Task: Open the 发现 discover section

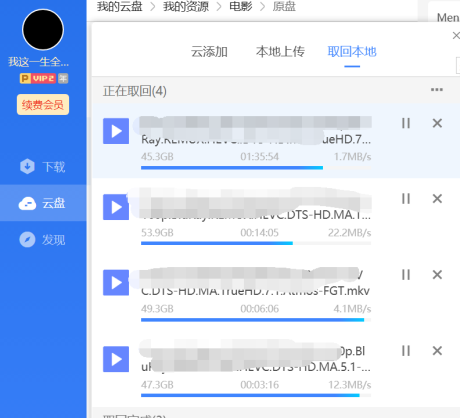Action: click(x=43, y=240)
